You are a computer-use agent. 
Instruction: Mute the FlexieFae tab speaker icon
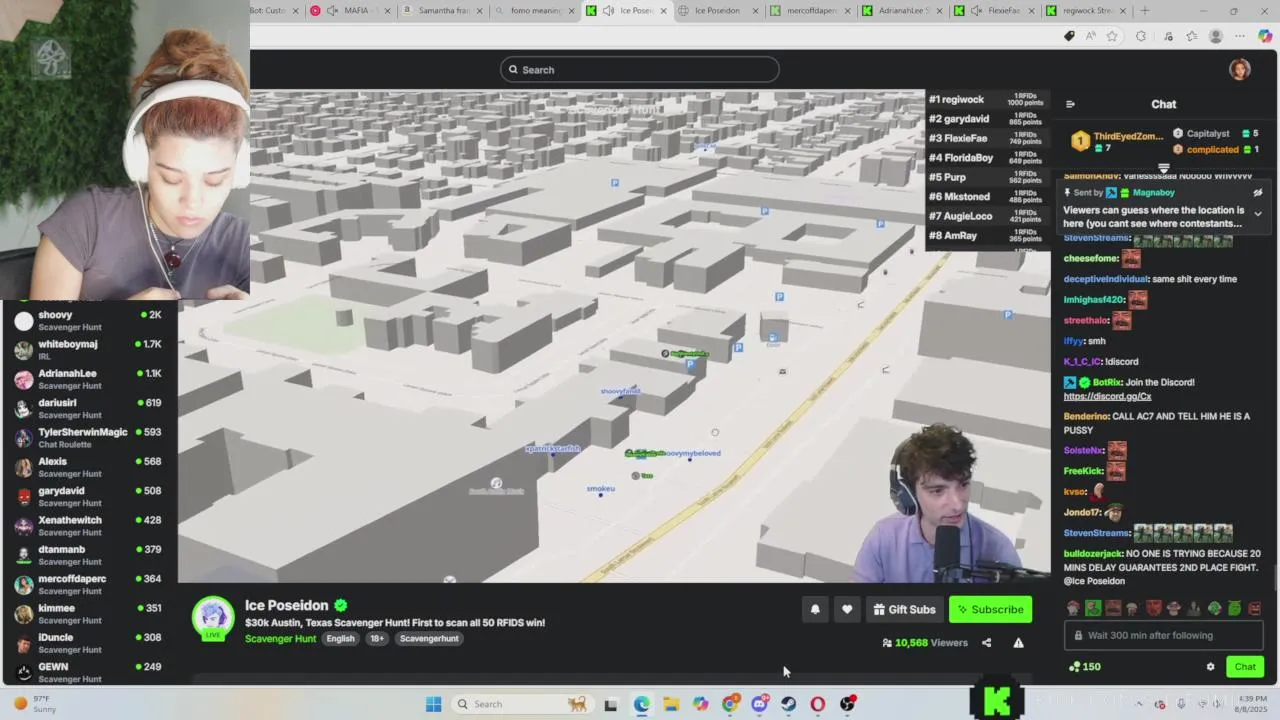[x=975, y=11]
